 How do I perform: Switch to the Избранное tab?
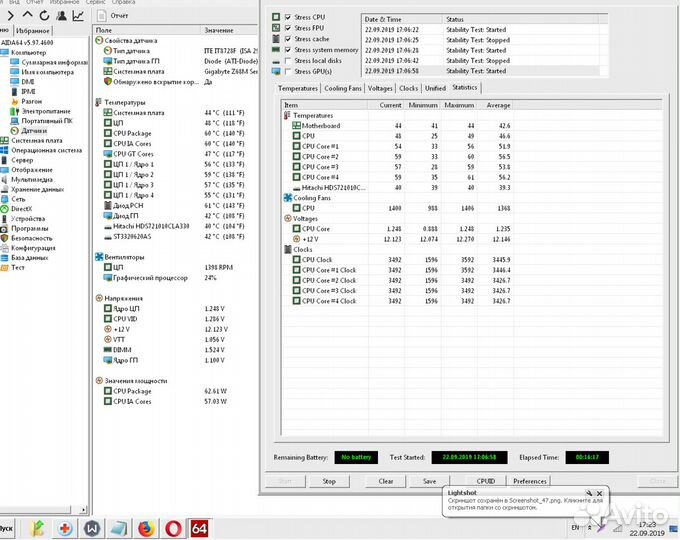coord(33,31)
